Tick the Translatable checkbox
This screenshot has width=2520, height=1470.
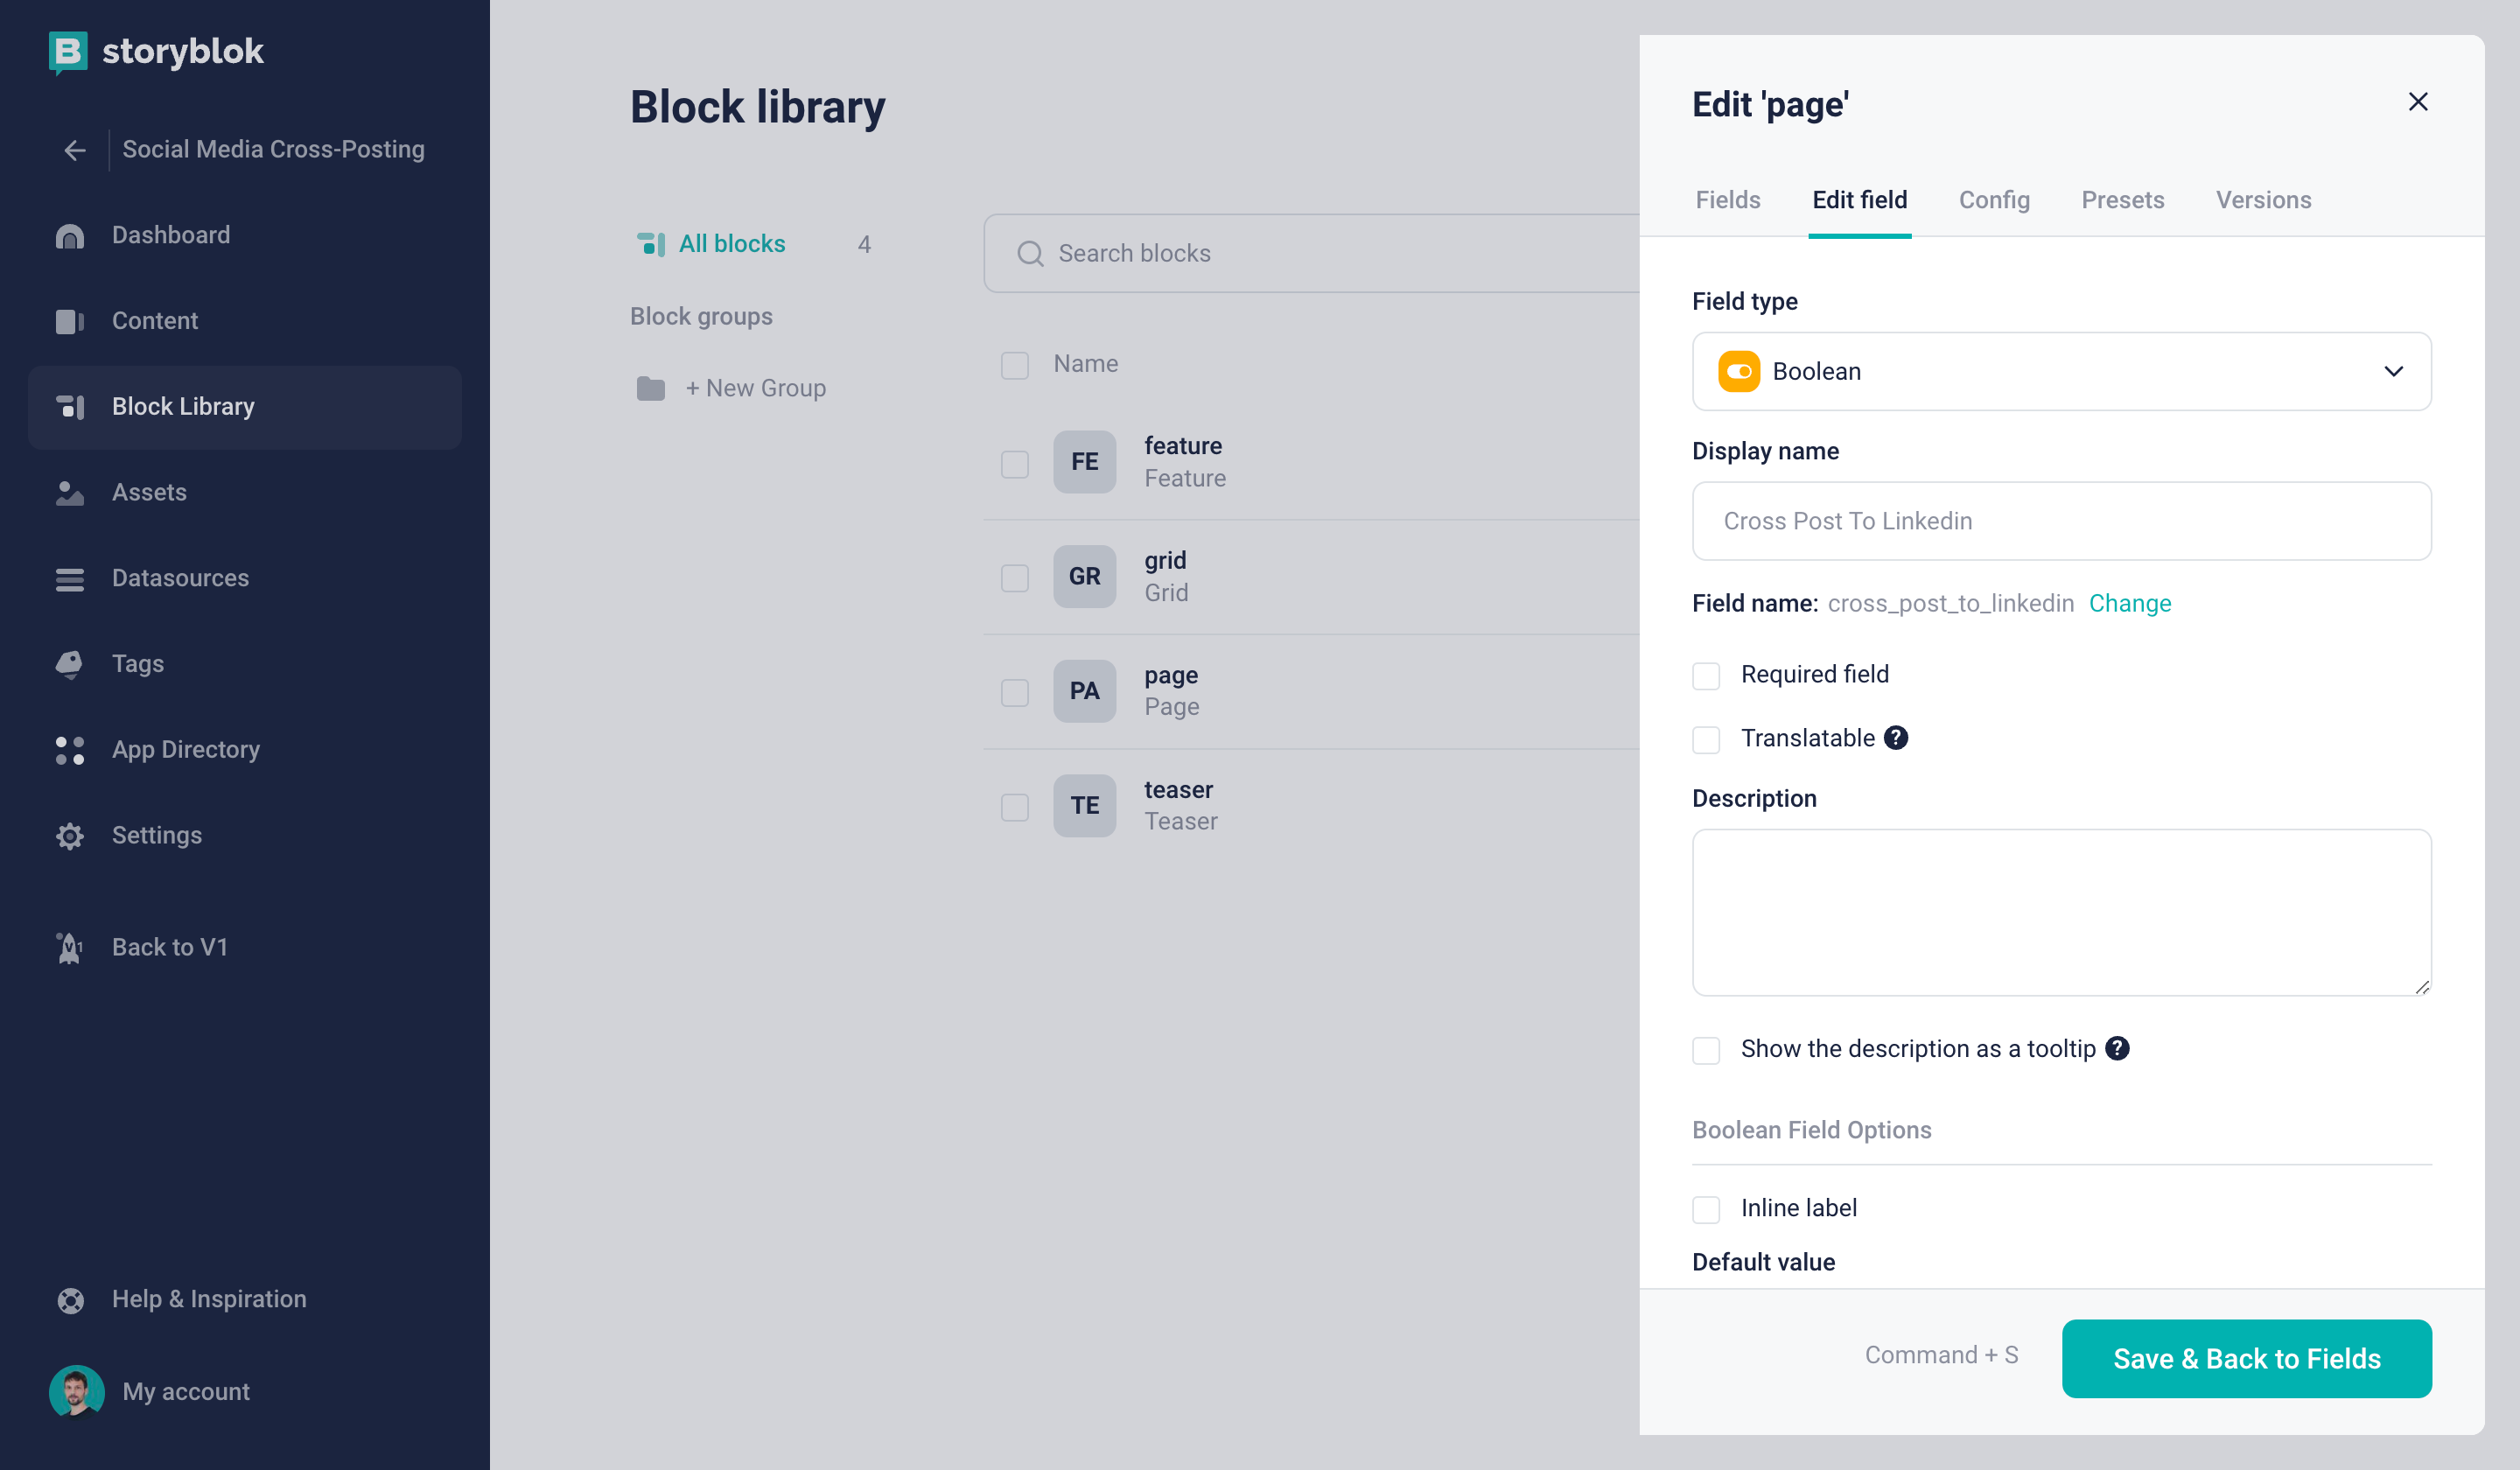pos(1706,740)
